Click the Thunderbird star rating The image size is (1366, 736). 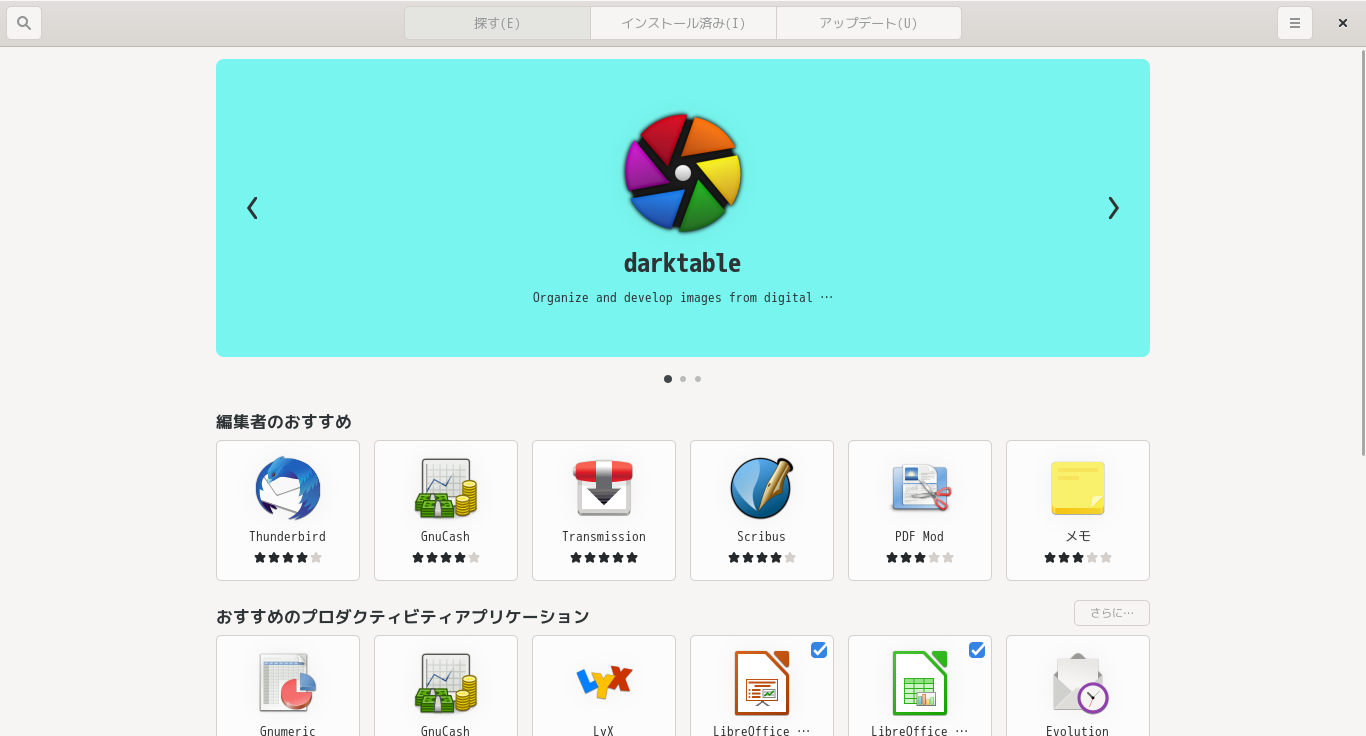(x=288, y=558)
